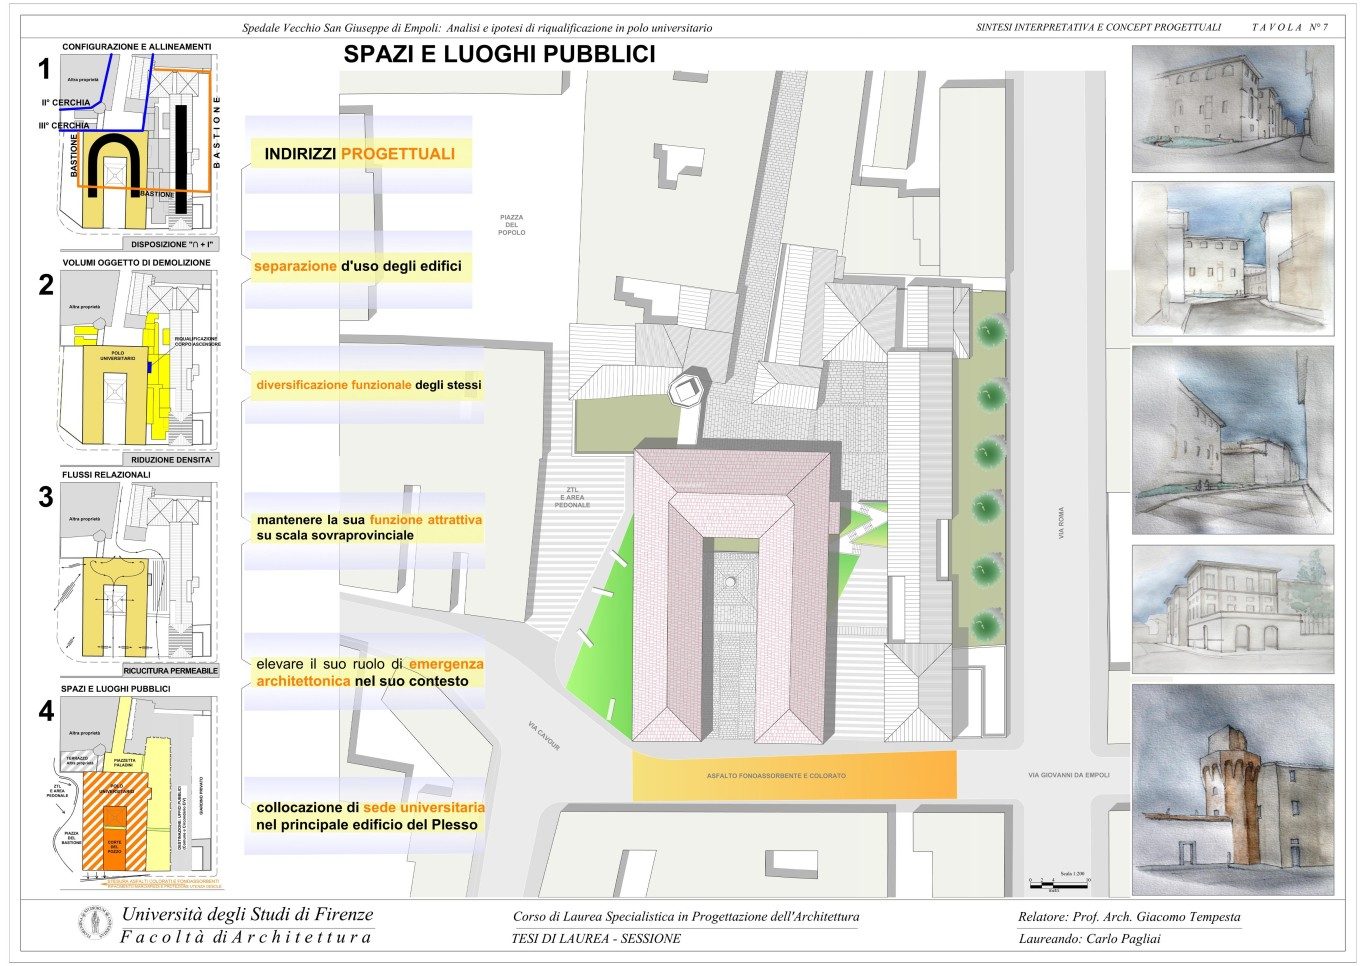The image size is (1366, 966).
Task: Open diagram number 4 with orange hatched area
Action: [139, 790]
